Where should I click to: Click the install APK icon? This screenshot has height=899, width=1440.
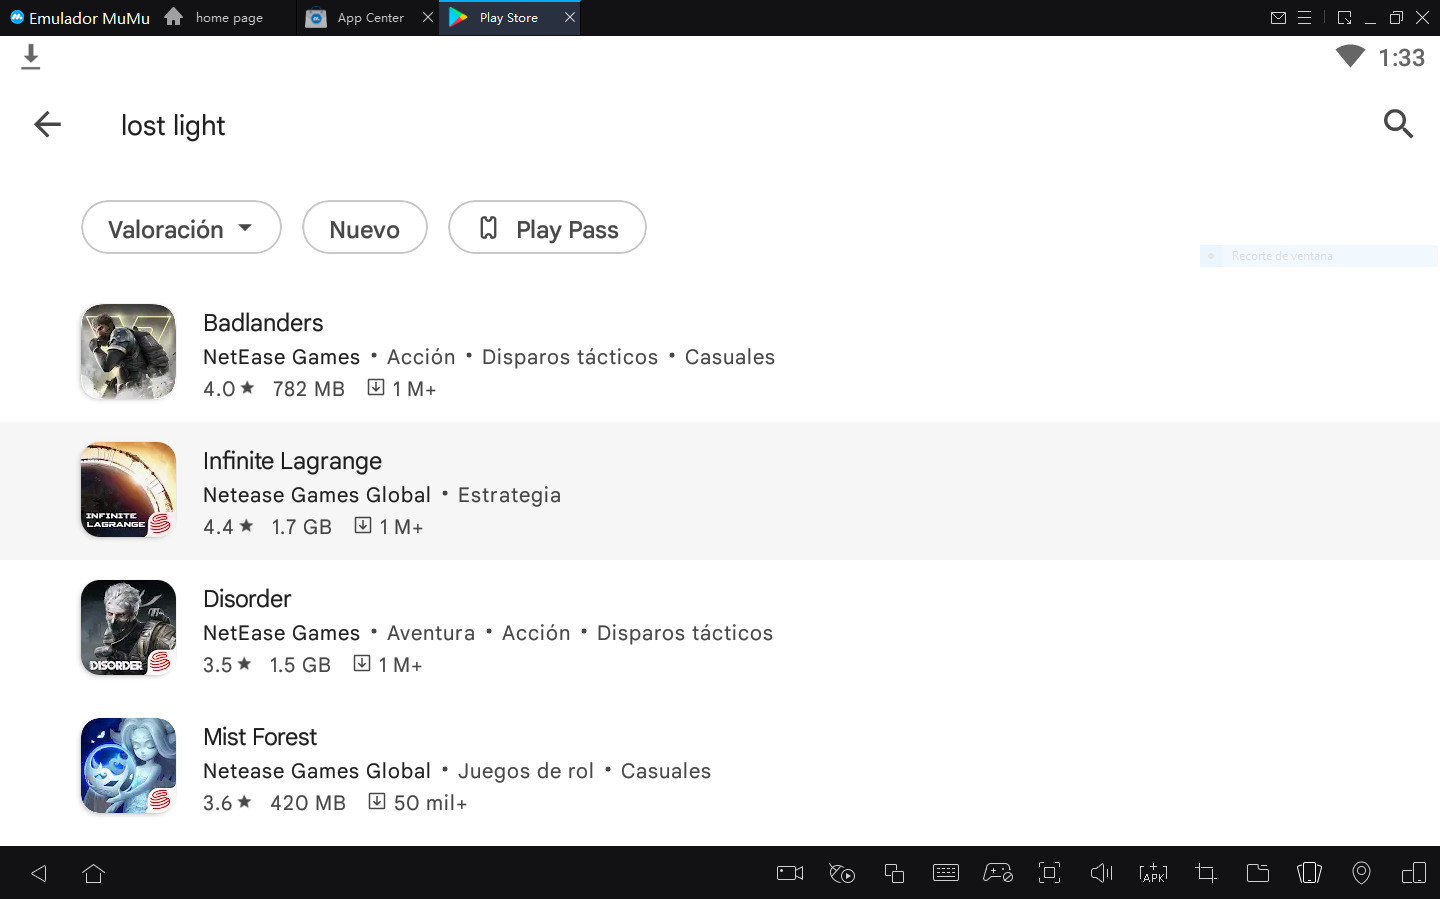1153,873
